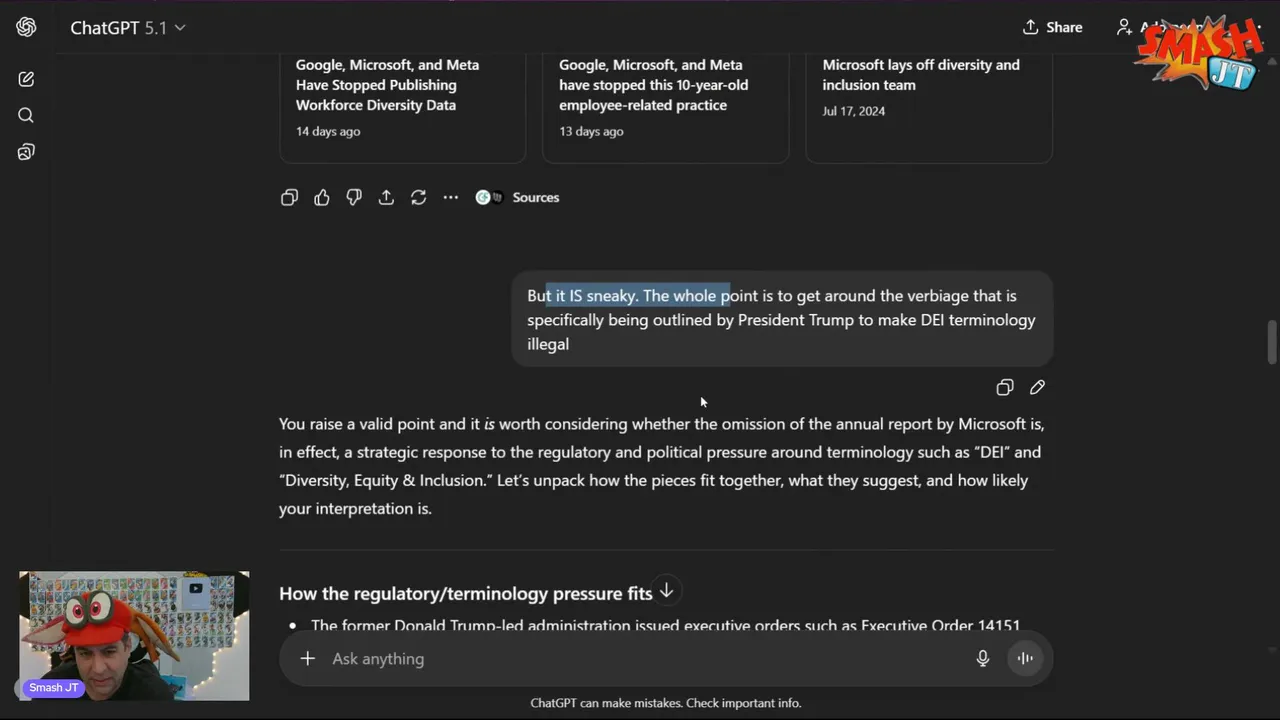Open more actions ellipsis menu

[451, 197]
